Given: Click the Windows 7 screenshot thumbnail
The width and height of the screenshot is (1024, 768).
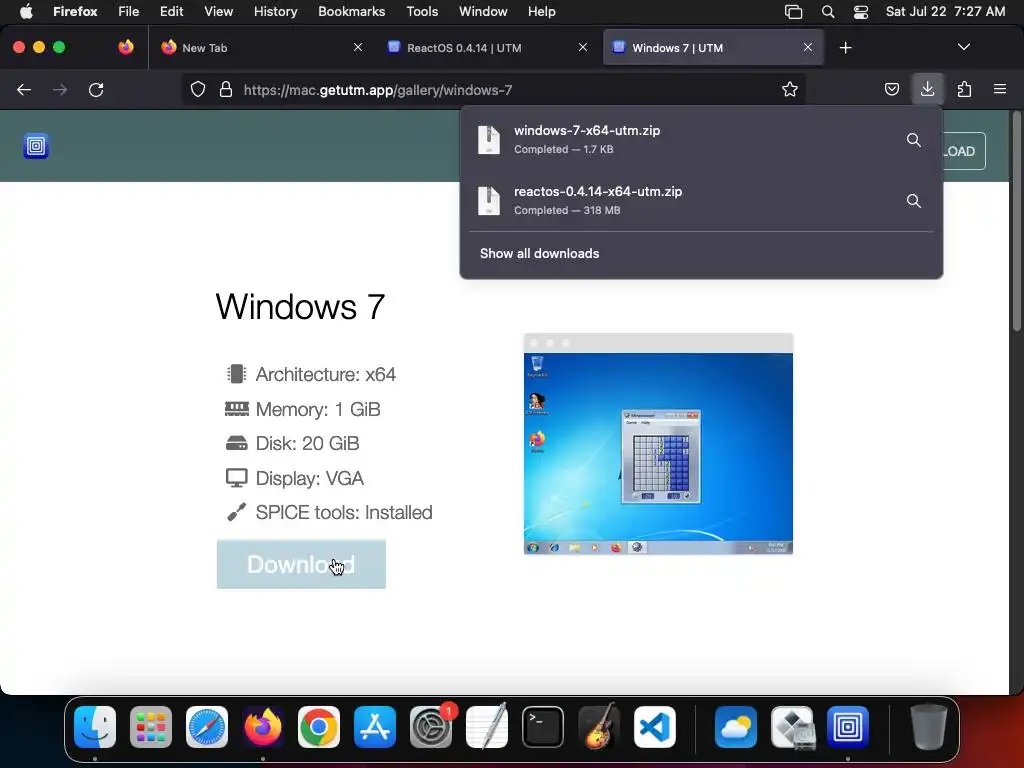Looking at the screenshot, I should pos(658,444).
